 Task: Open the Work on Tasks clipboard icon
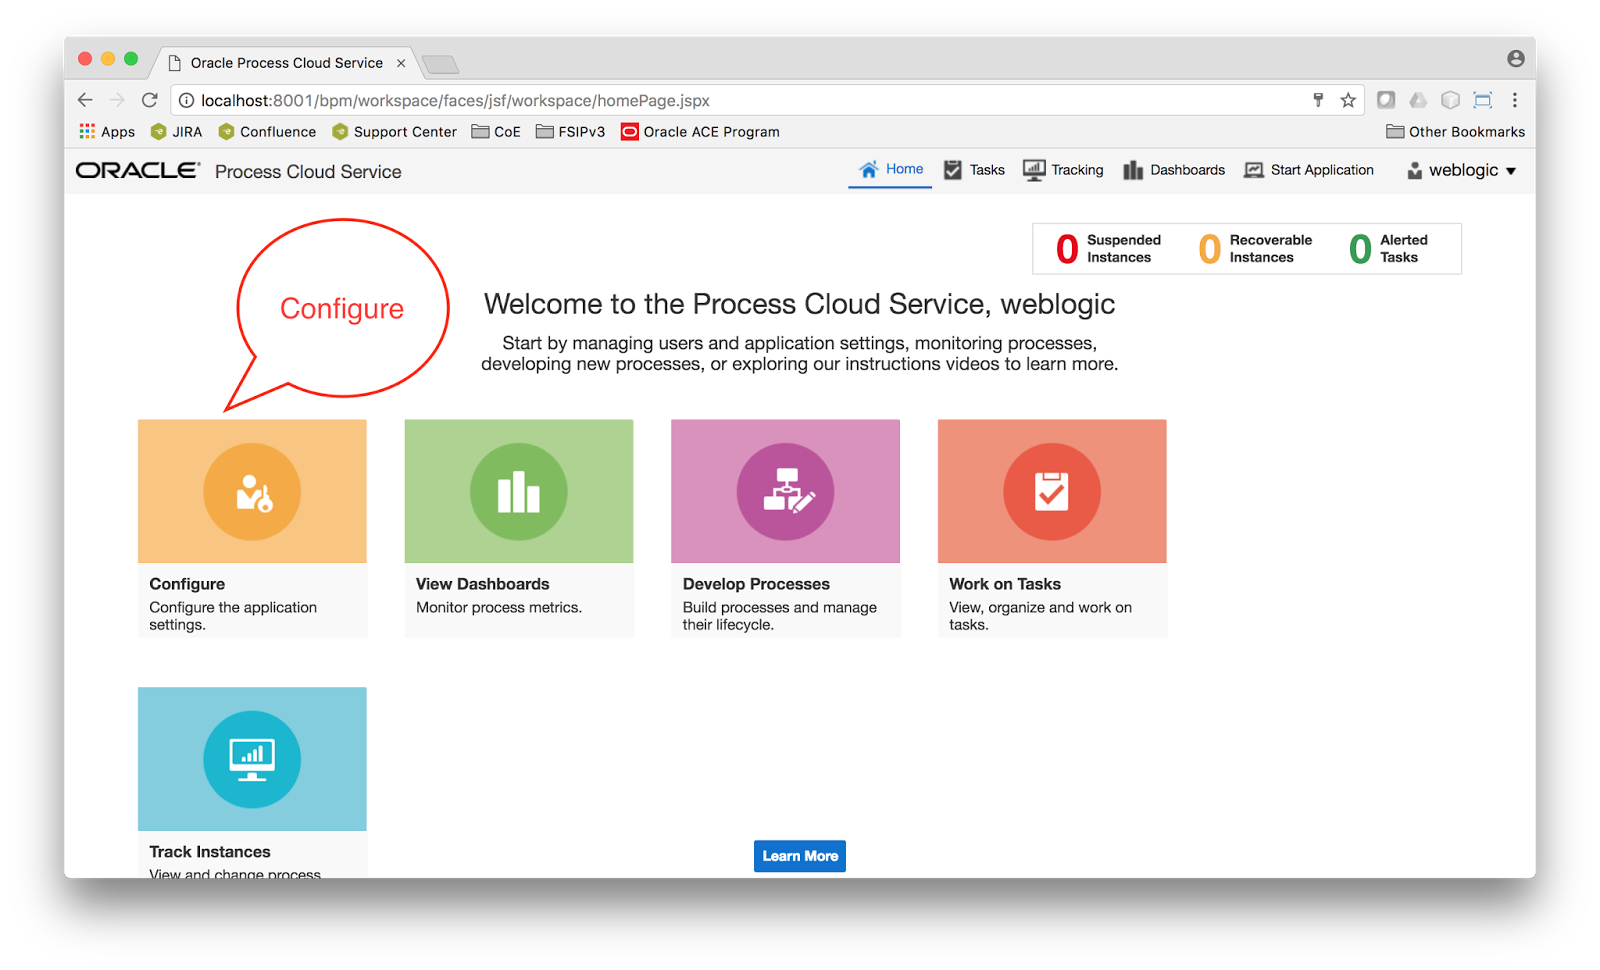point(1051,491)
